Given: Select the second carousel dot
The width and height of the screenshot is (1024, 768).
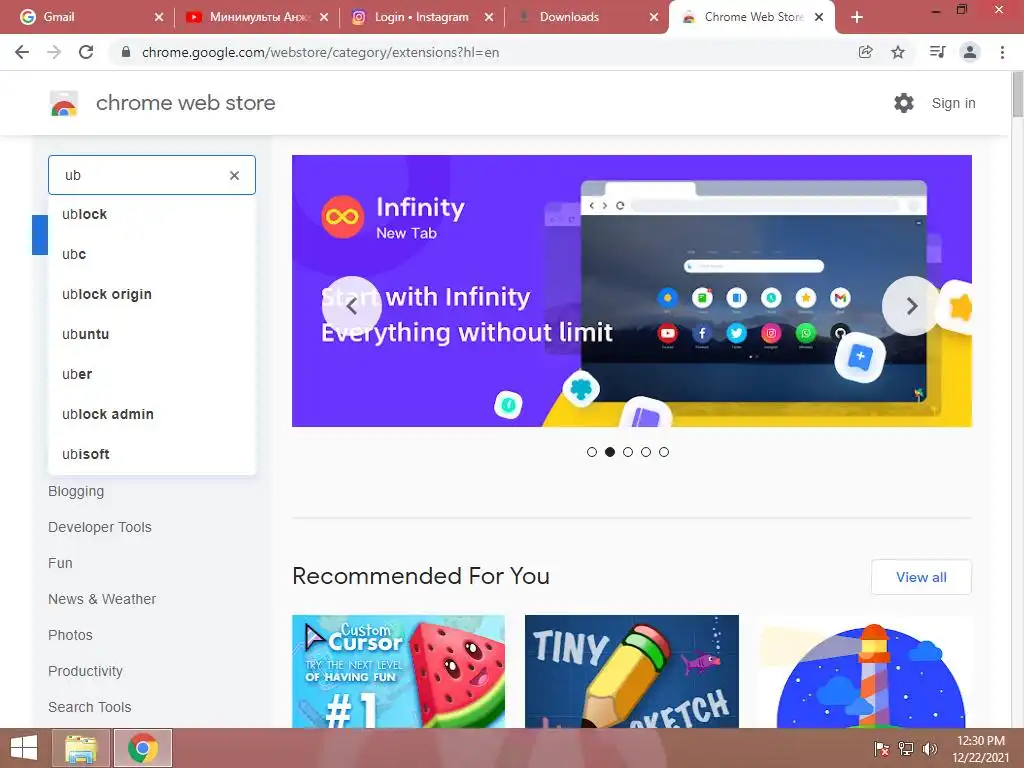Looking at the screenshot, I should 610,452.
